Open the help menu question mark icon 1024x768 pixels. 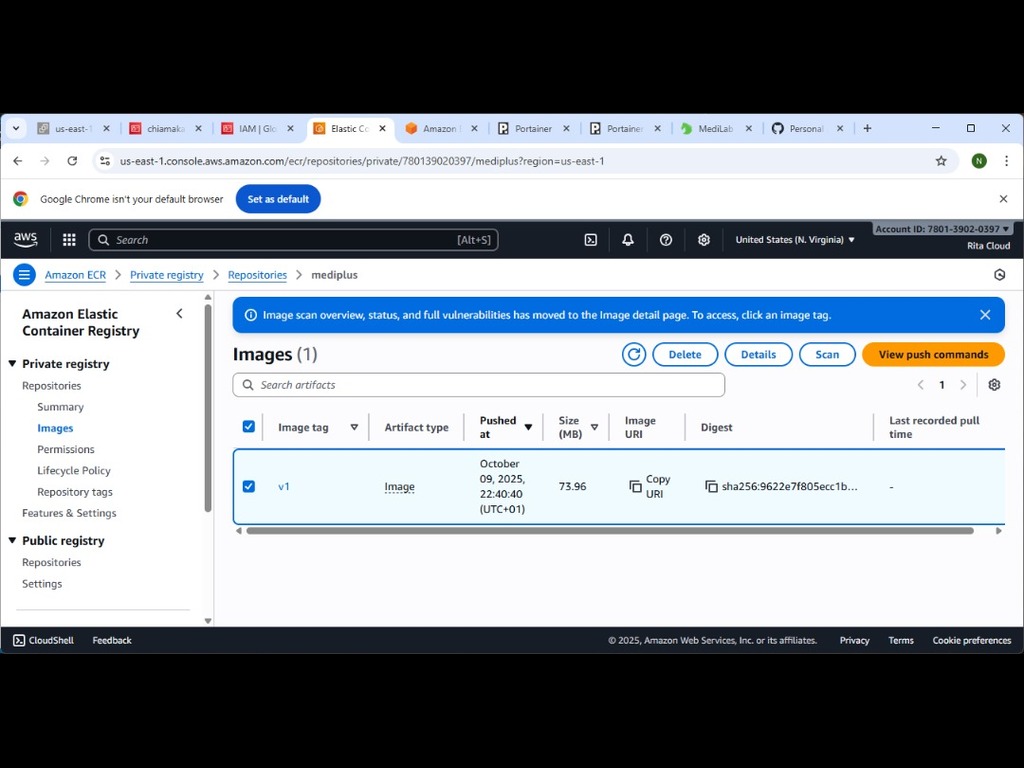coord(665,240)
